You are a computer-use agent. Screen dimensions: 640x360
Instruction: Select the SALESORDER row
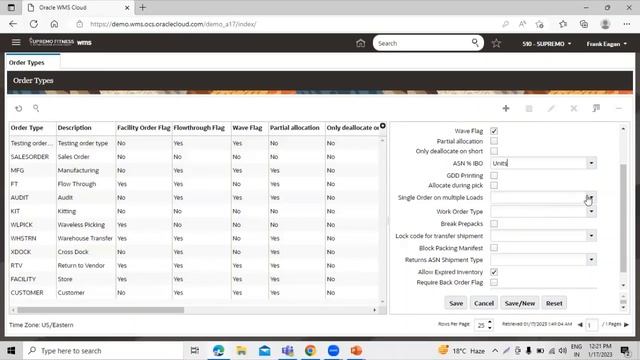pyautogui.click(x=195, y=157)
